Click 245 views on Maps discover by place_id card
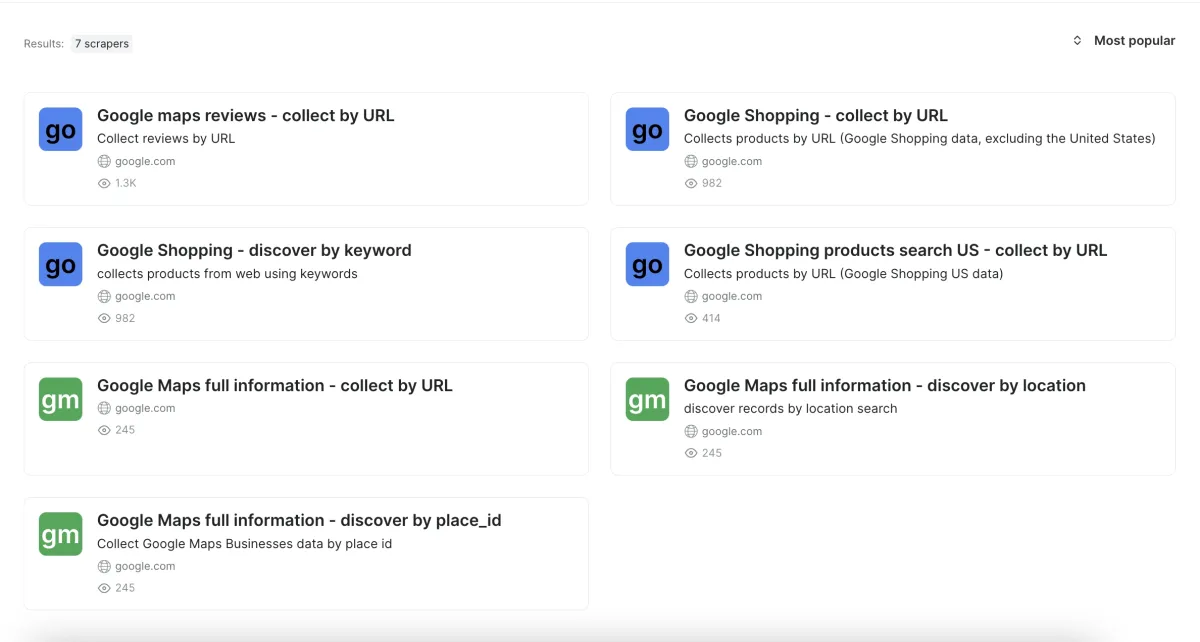Screen dimensions: 1200x642 pyautogui.click(x=125, y=588)
